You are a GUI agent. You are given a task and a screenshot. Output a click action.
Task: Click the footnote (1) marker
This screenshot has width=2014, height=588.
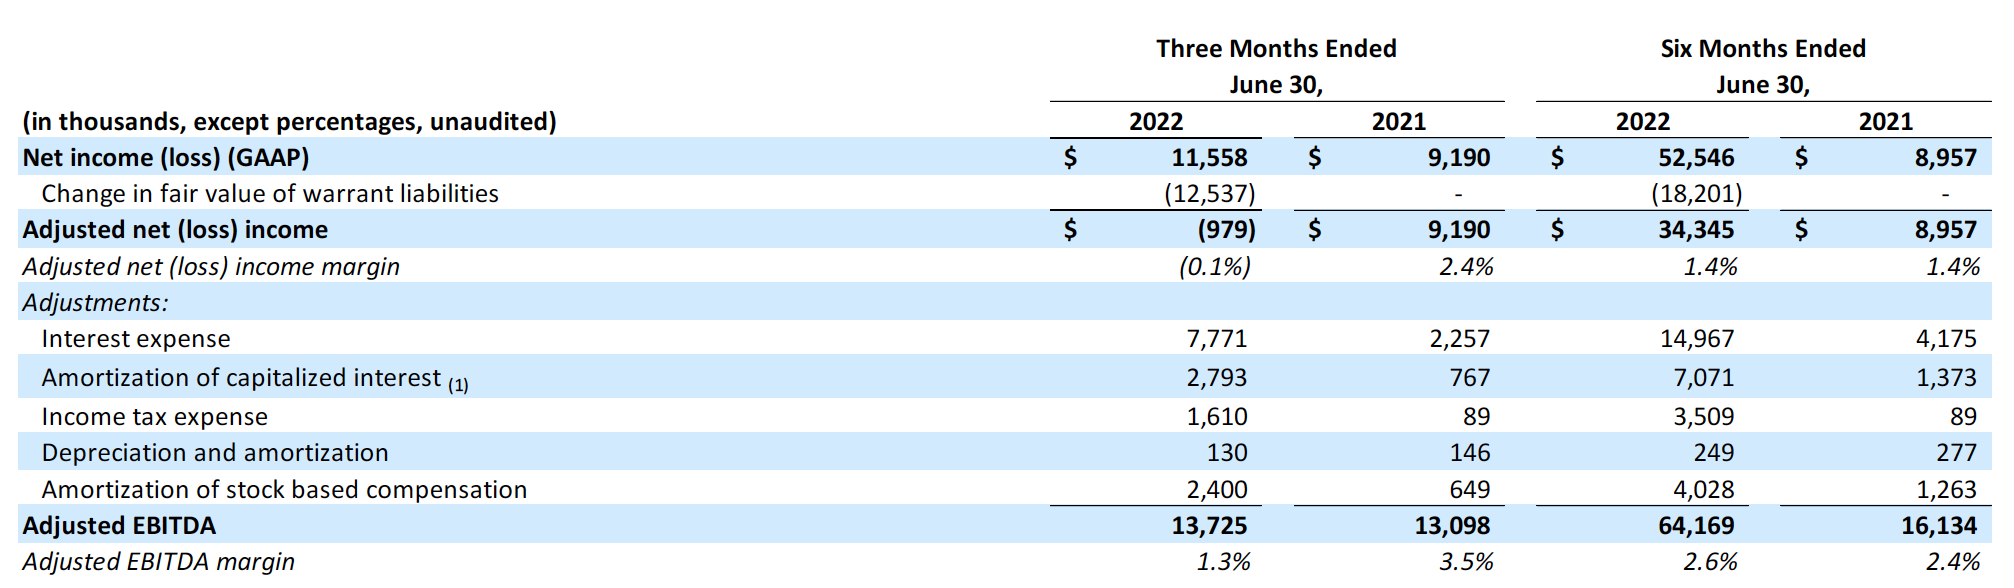(x=458, y=385)
